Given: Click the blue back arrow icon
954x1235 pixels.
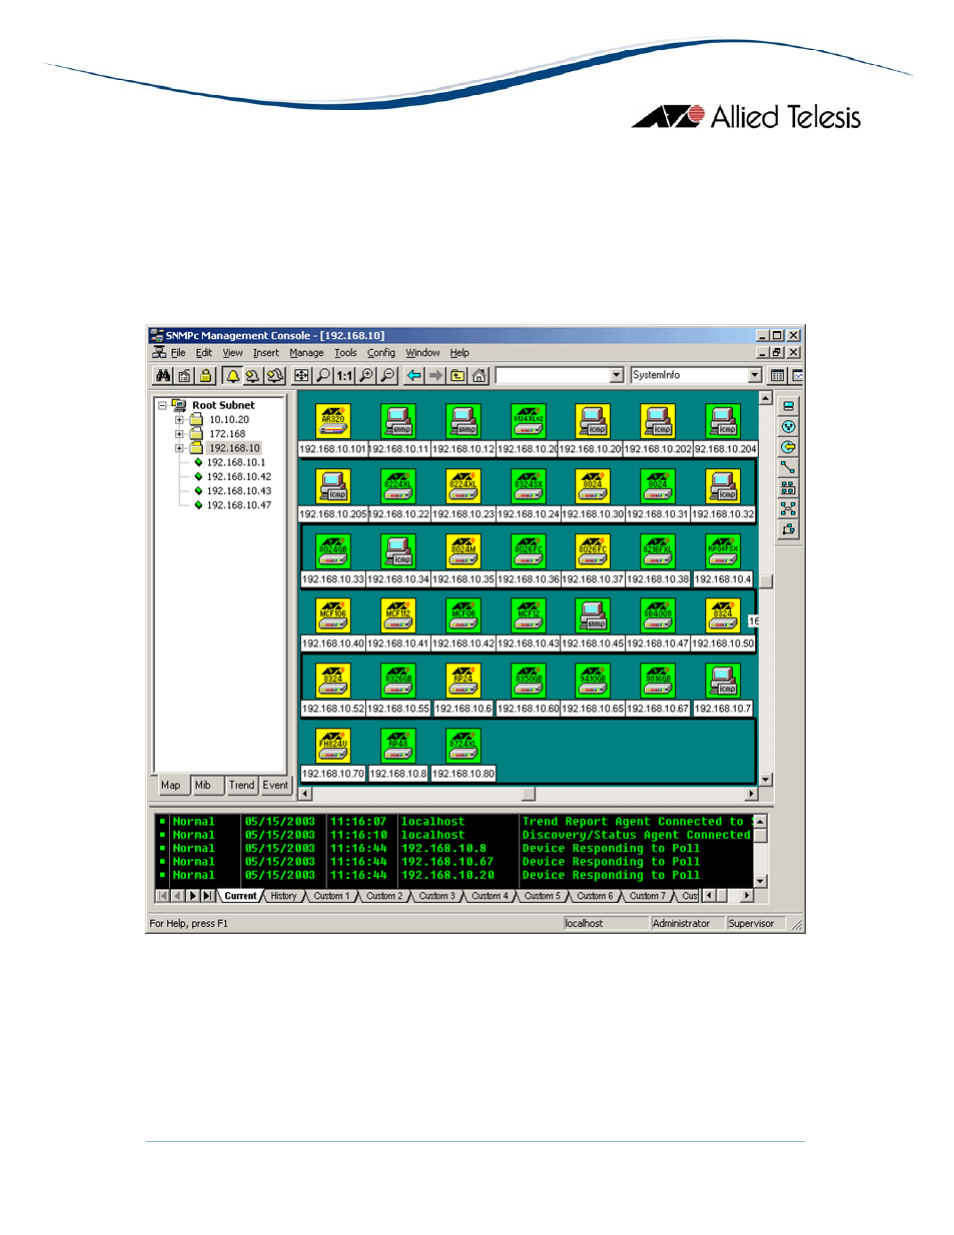Looking at the screenshot, I should point(414,376).
